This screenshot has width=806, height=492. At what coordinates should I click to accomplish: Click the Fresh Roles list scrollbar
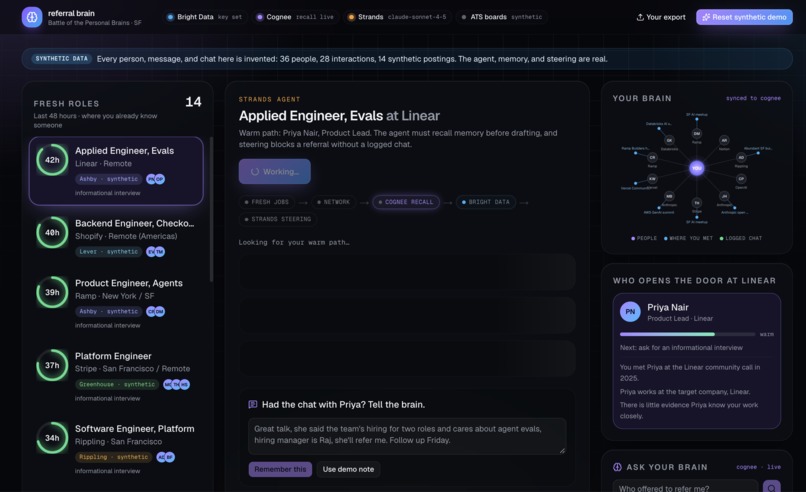coord(211,209)
